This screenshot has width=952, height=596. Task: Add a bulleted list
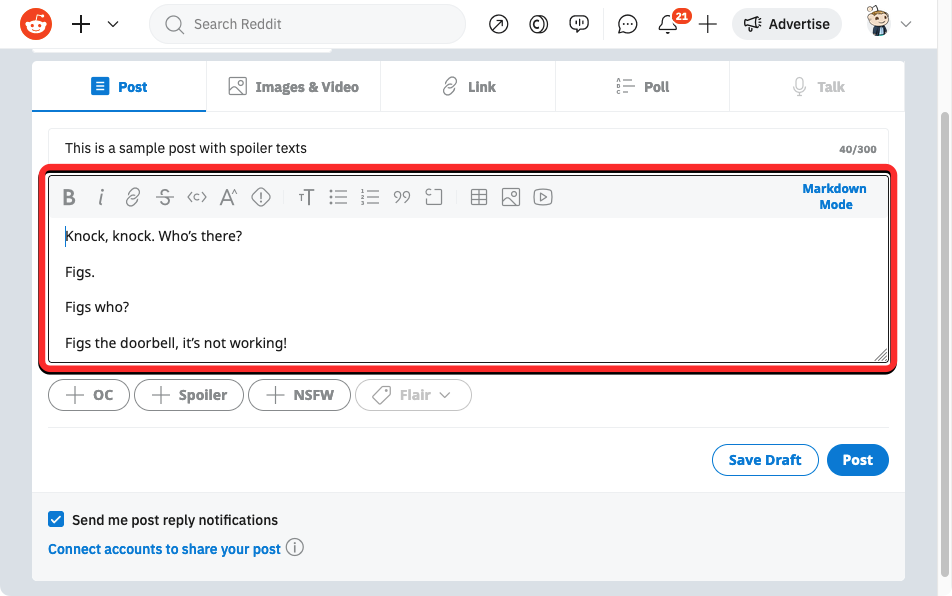[x=339, y=197]
